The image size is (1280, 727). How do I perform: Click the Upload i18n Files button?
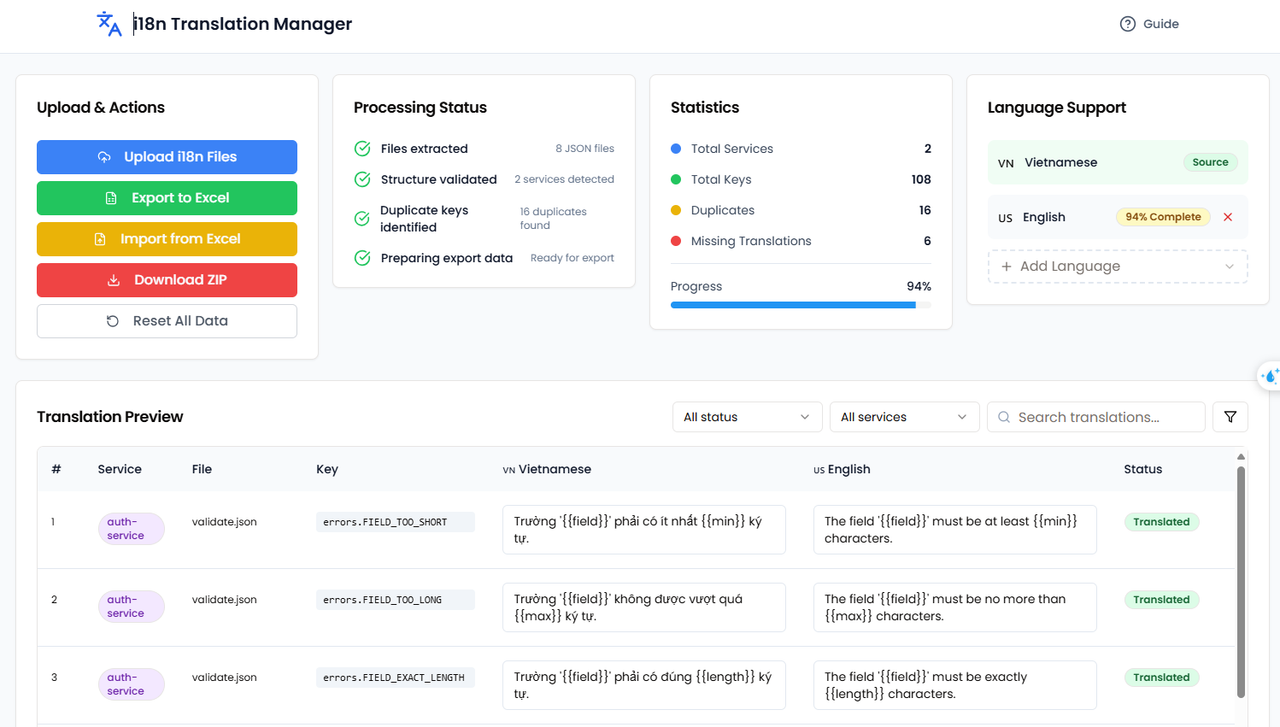[x=166, y=157]
